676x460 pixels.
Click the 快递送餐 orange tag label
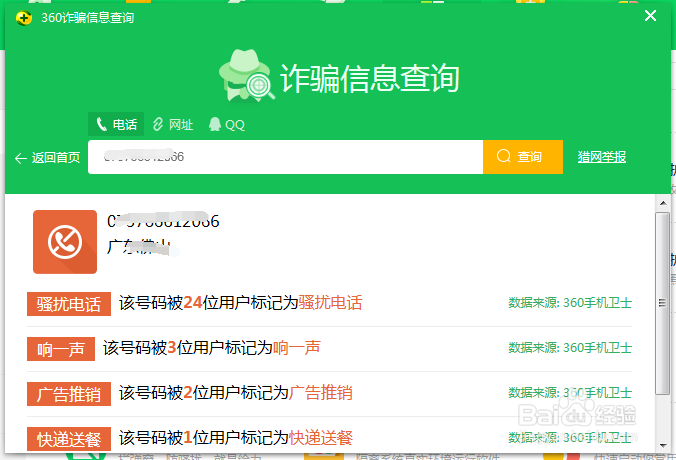point(69,439)
